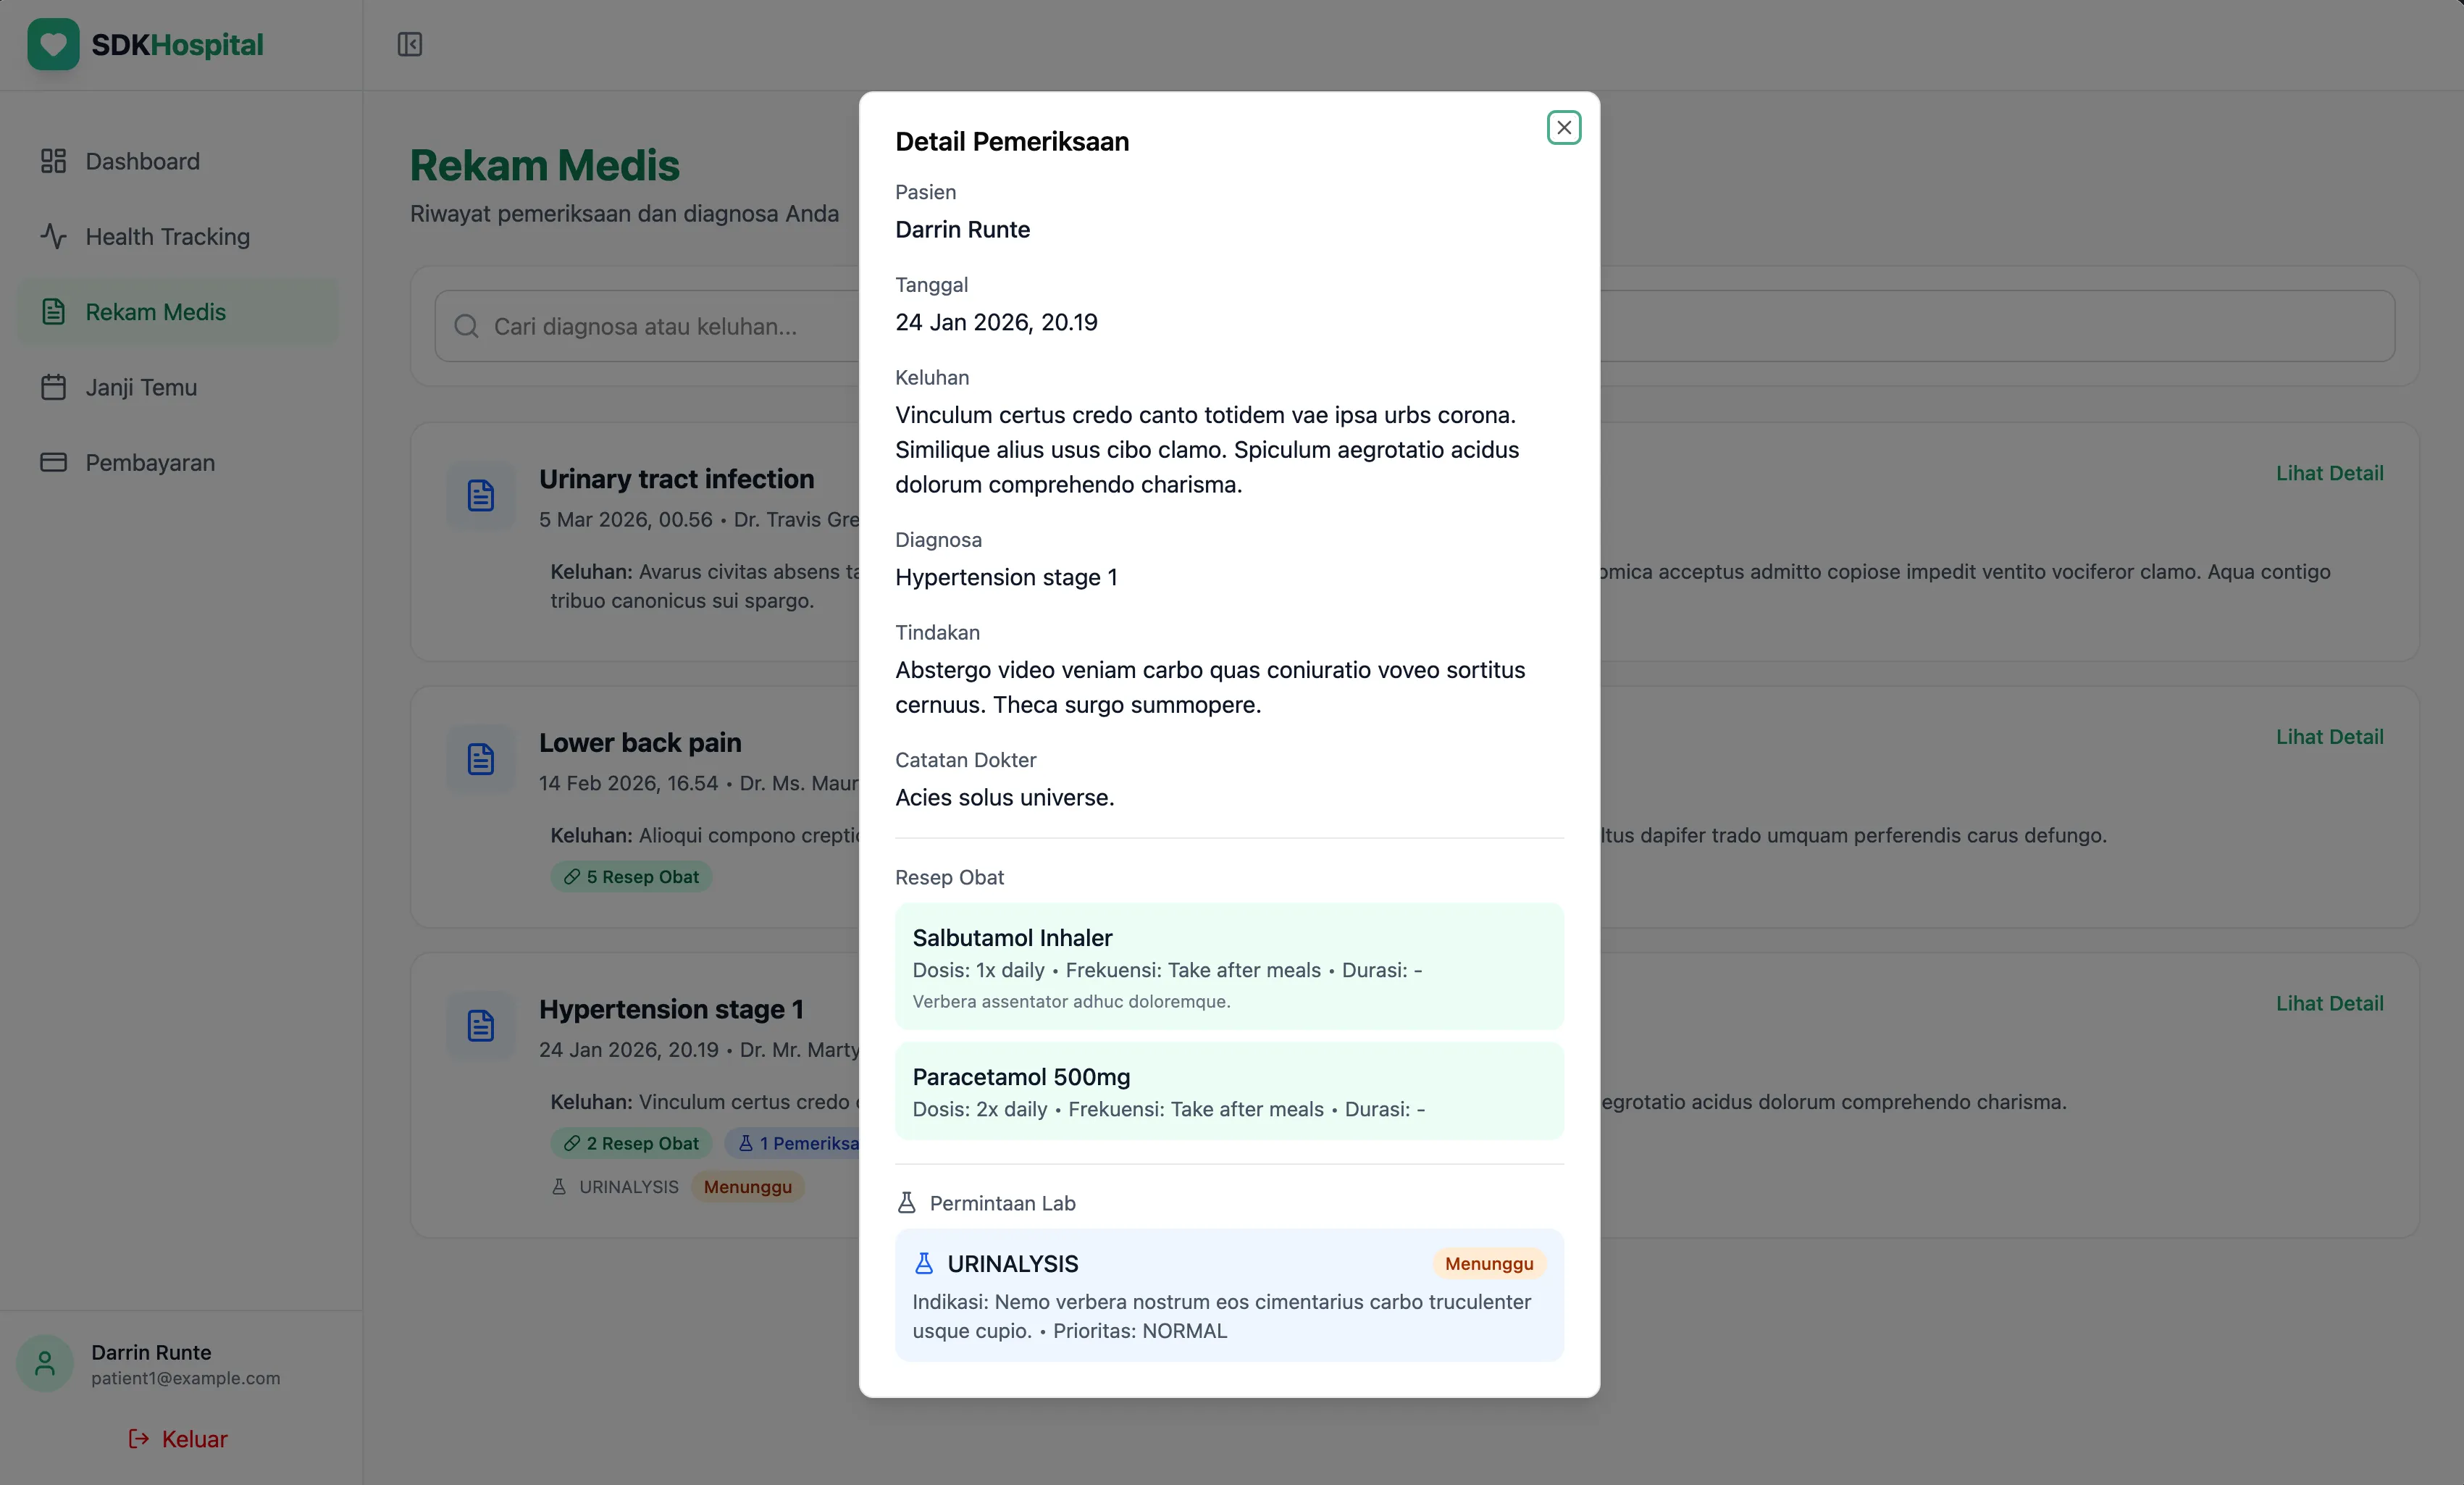Open Lihat Detail for Hypertension stage 1

[2329, 1003]
